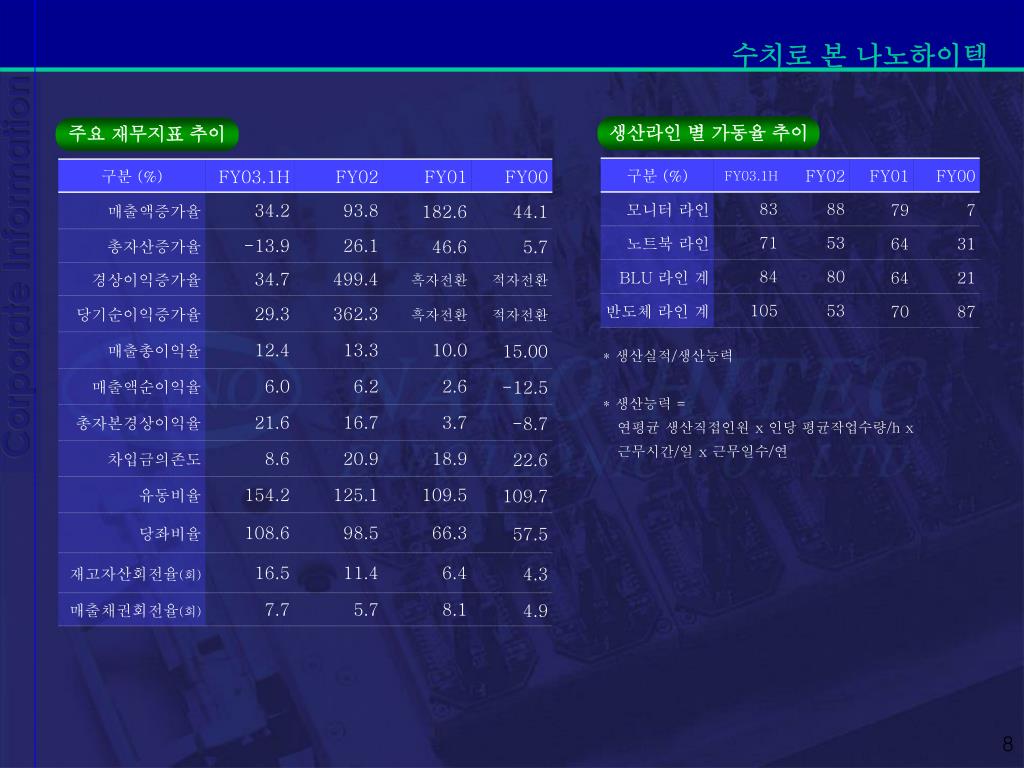The height and width of the screenshot is (768, 1024).
Task: Select the '생산라인 별 가동율 추이' section heading
Action: 709,133
